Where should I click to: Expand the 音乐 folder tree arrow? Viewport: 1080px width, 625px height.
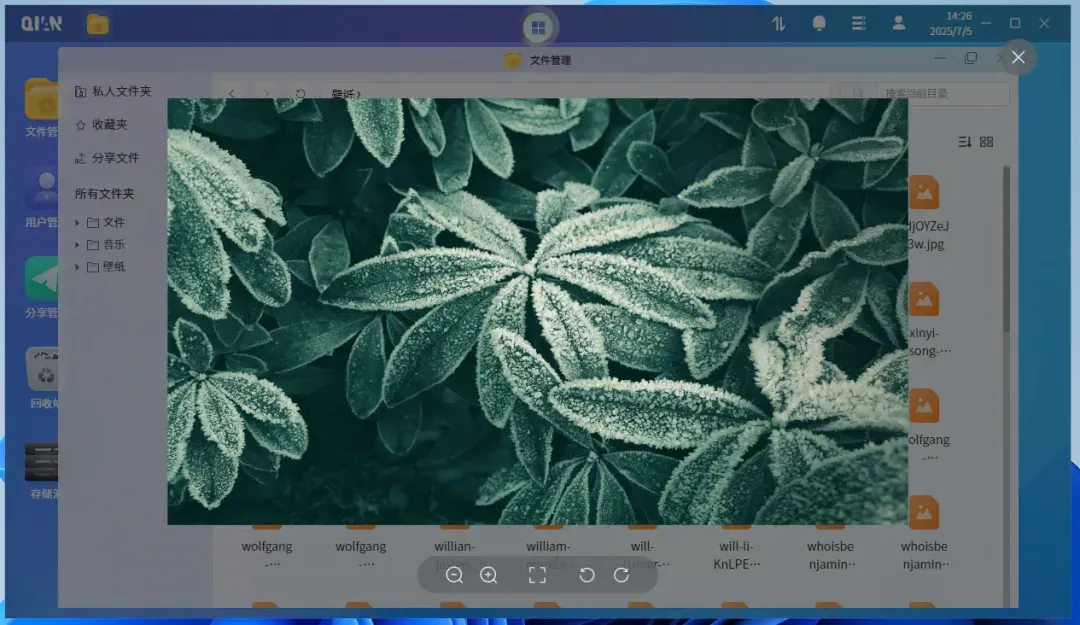pyautogui.click(x=77, y=245)
